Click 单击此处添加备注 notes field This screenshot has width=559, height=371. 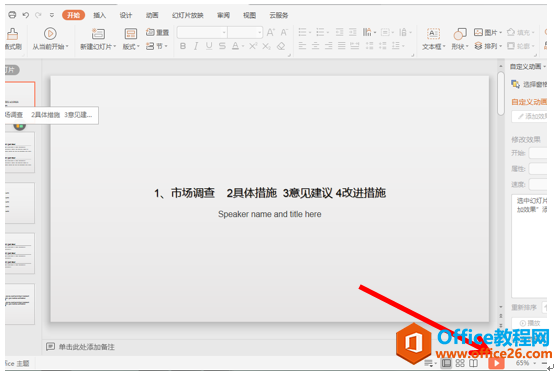pyautogui.click(x=87, y=347)
